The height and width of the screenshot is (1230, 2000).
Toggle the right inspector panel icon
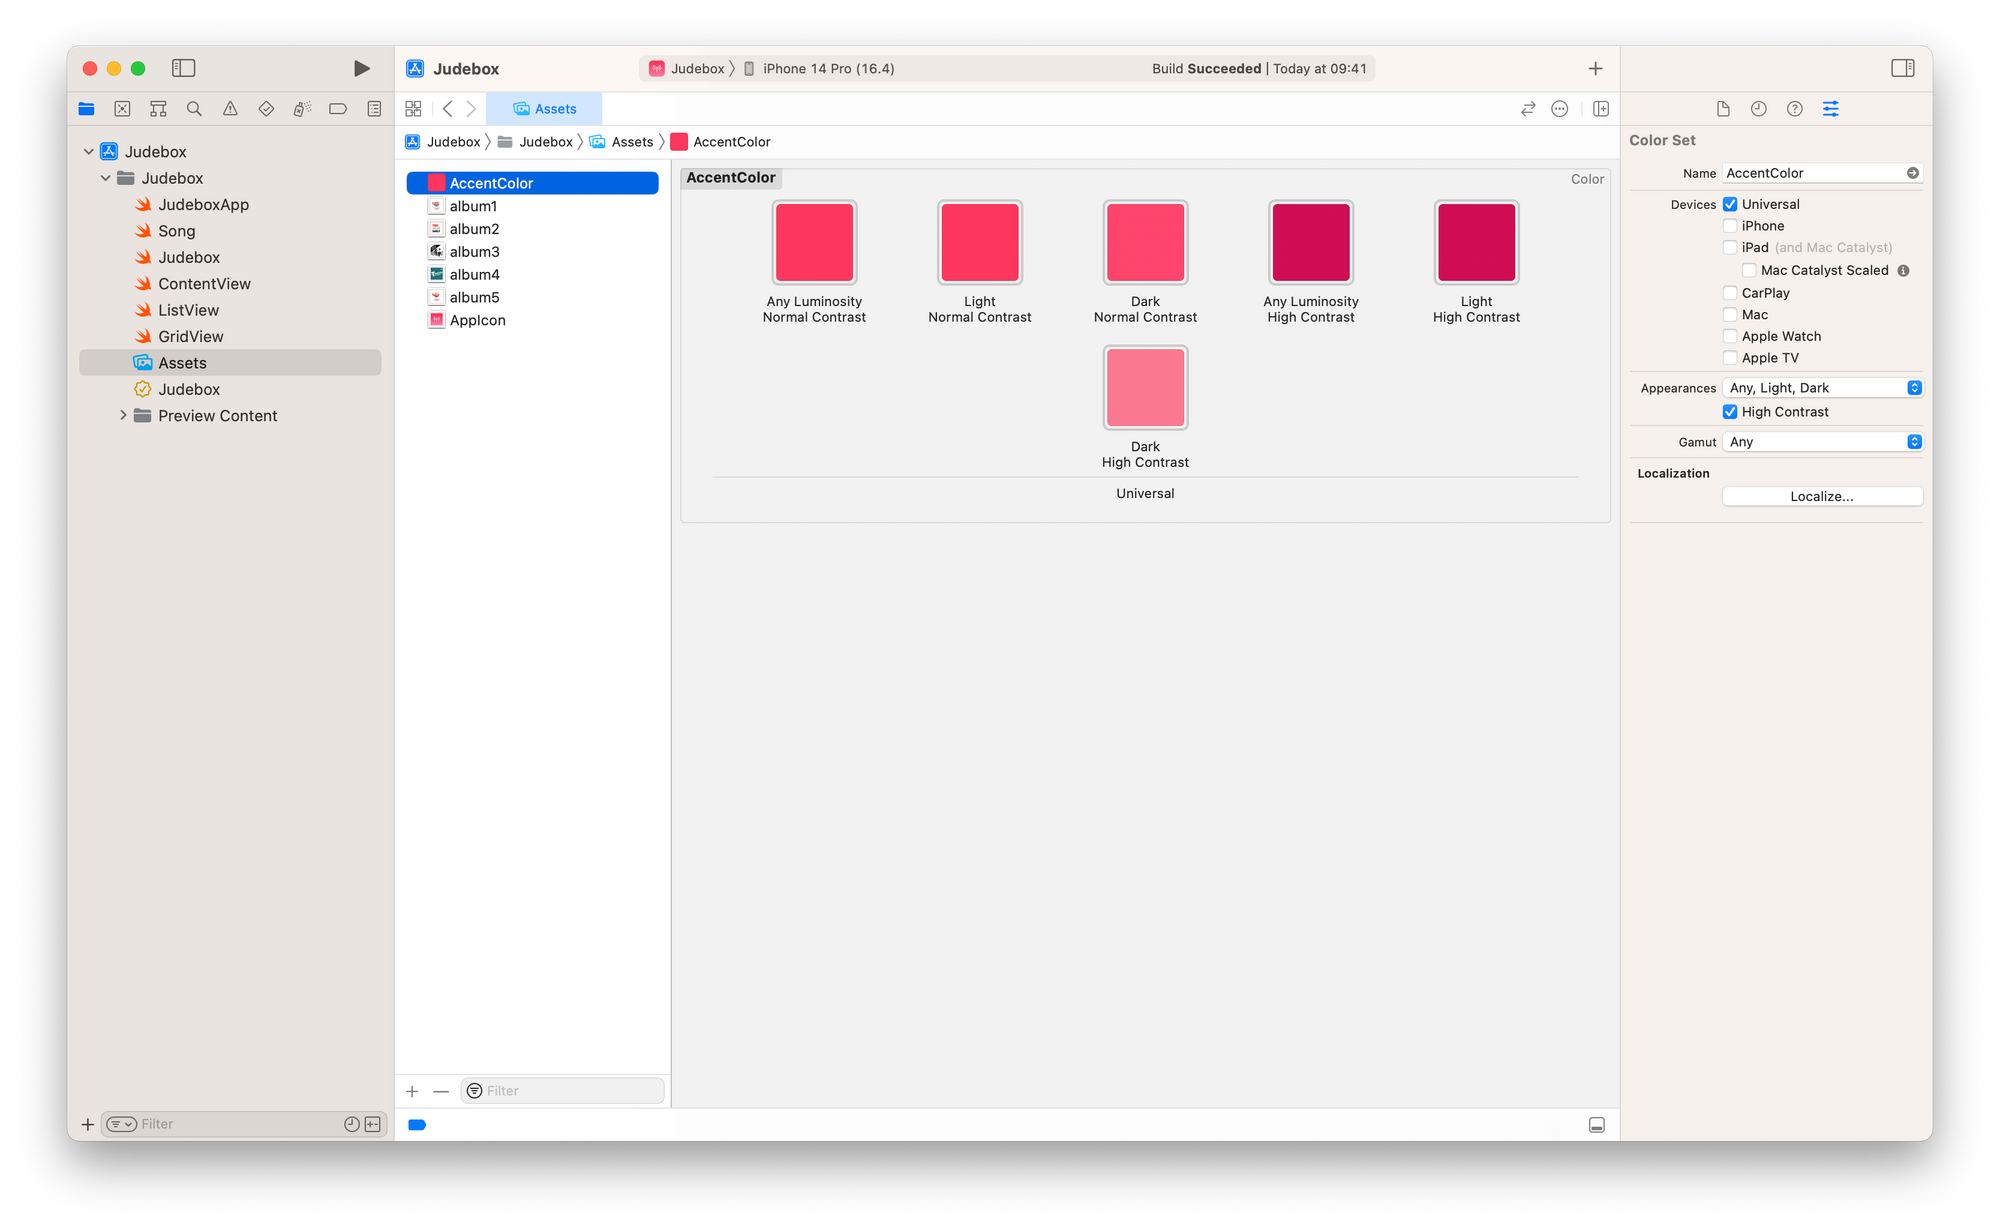click(x=1902, y=68)
